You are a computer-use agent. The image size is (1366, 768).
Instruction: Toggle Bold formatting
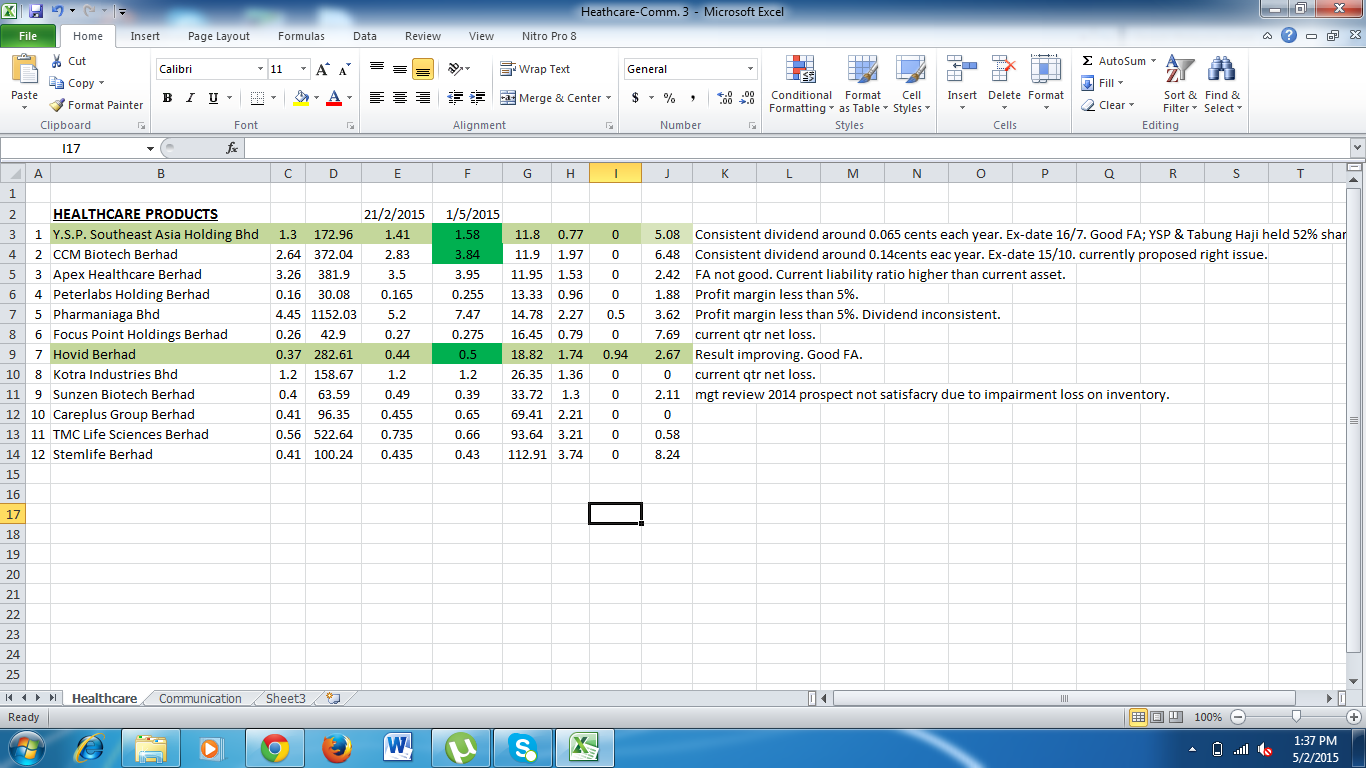167,98
